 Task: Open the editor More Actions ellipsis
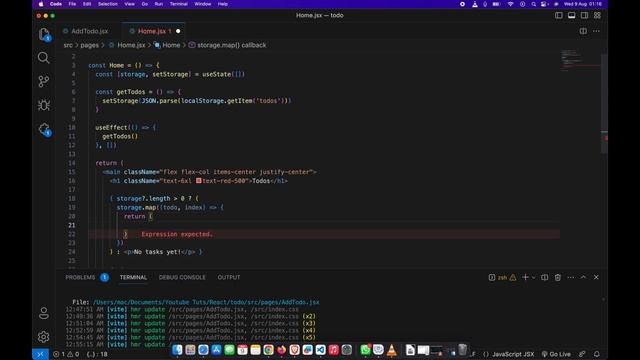coord(596,31)
